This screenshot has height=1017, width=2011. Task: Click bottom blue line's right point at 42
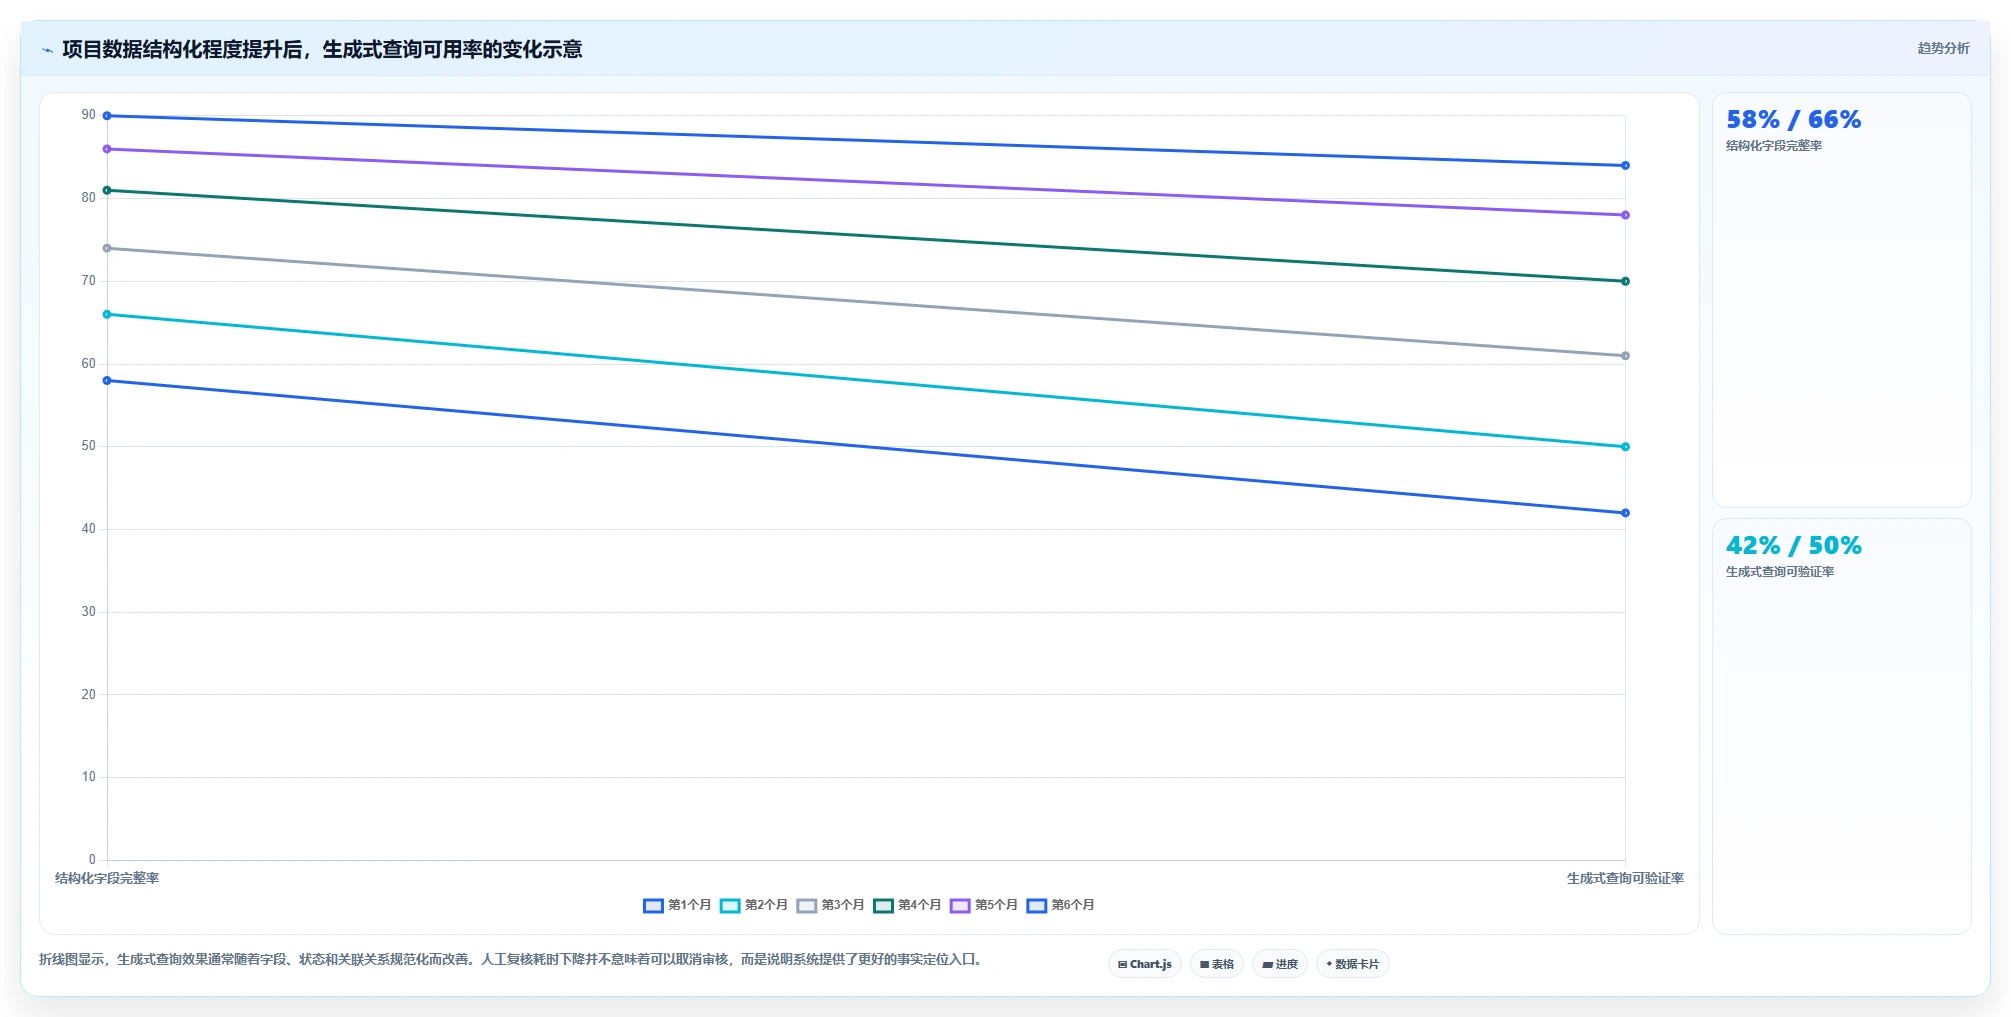pos(1625,513)
